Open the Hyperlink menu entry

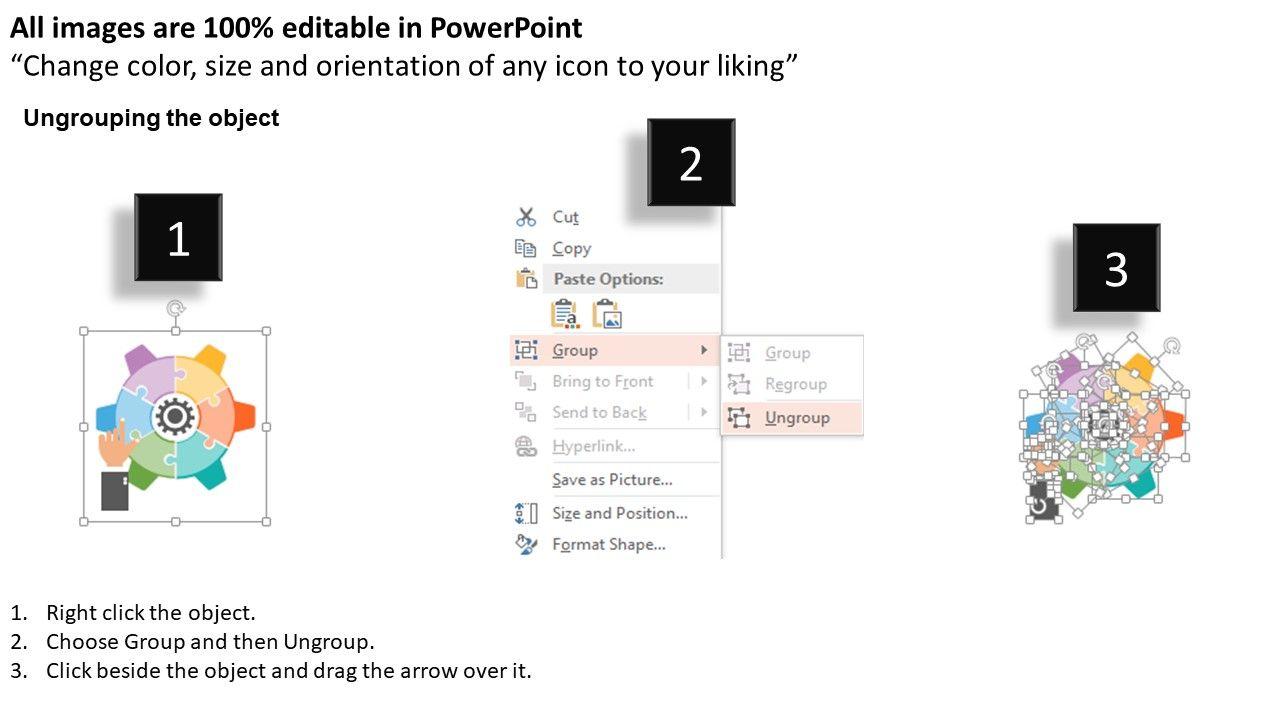[593, 446]
